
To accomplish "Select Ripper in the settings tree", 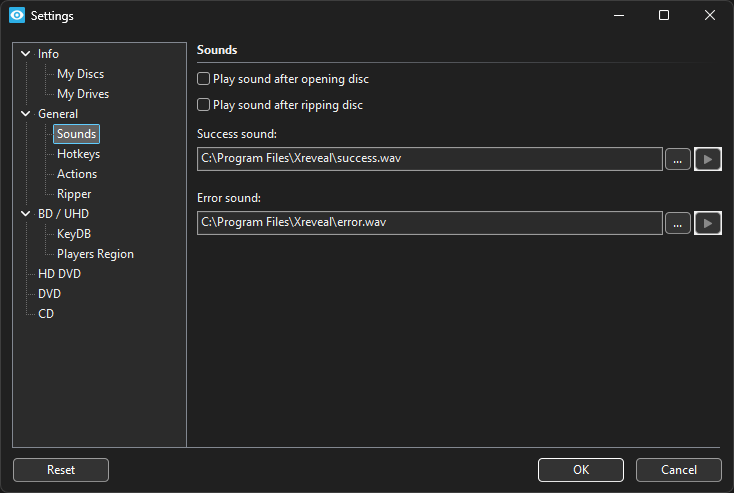I will pos(74,194).
